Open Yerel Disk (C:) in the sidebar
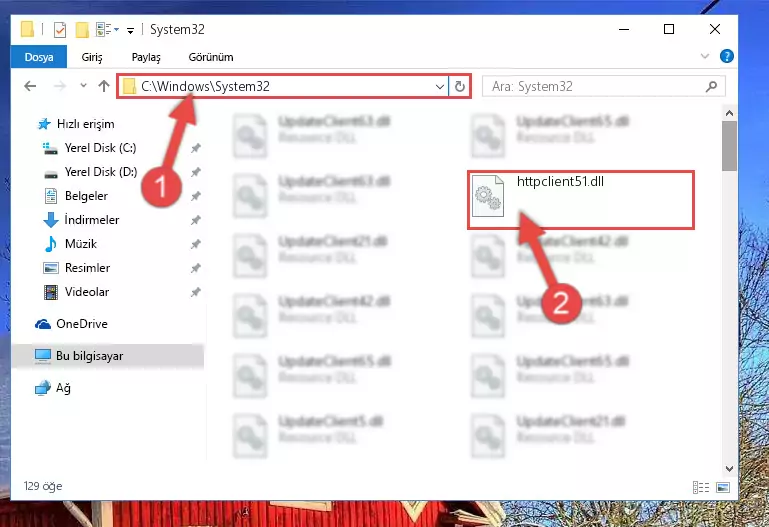769x527 pixels. coord(101,148)
